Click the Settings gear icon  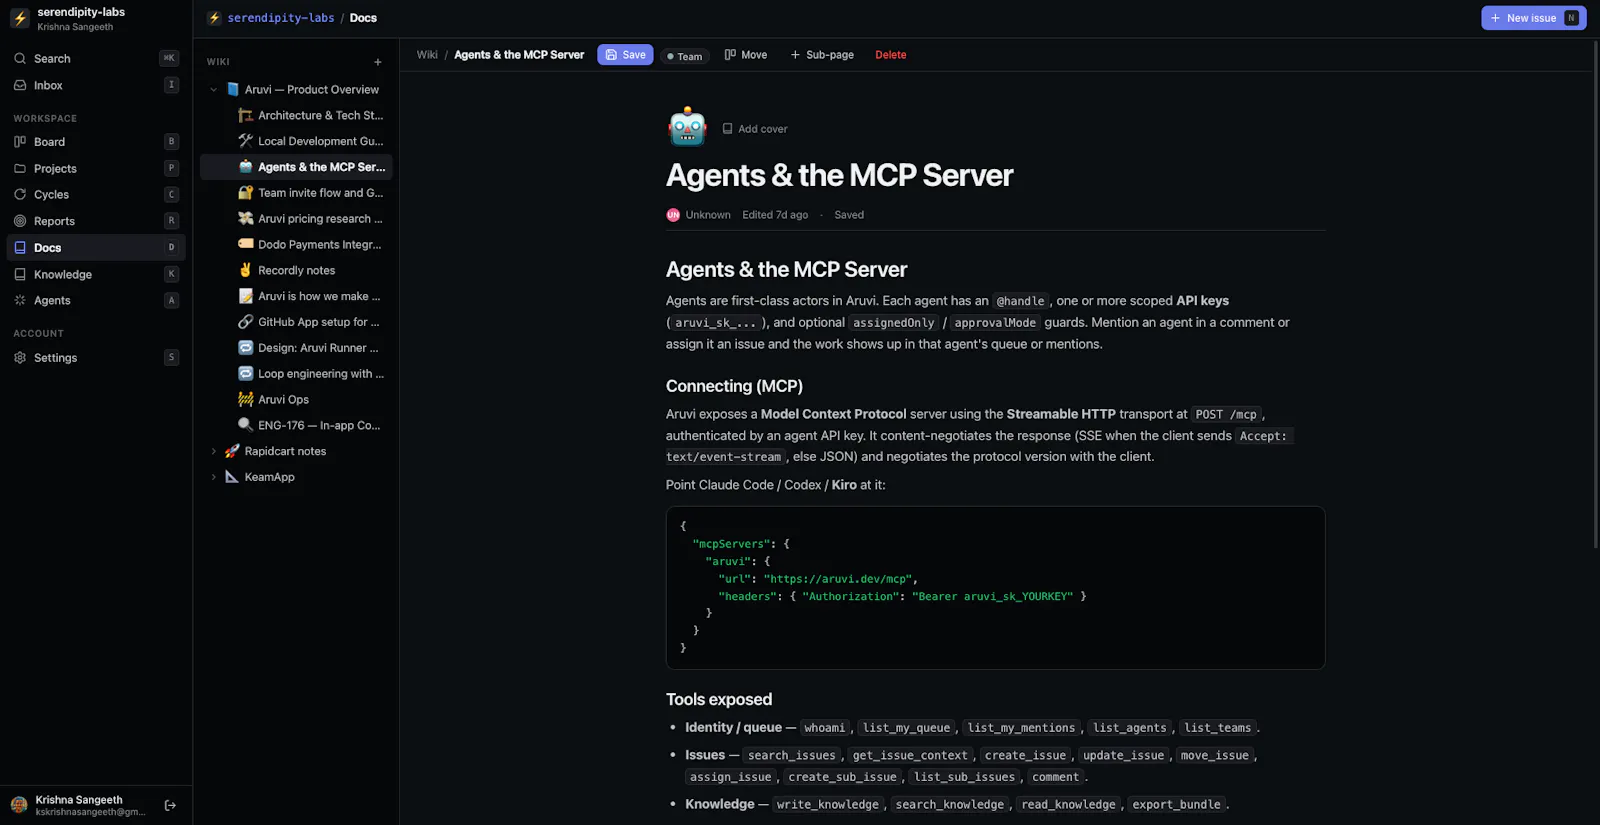pyautogui.click(x=20, y=357)
